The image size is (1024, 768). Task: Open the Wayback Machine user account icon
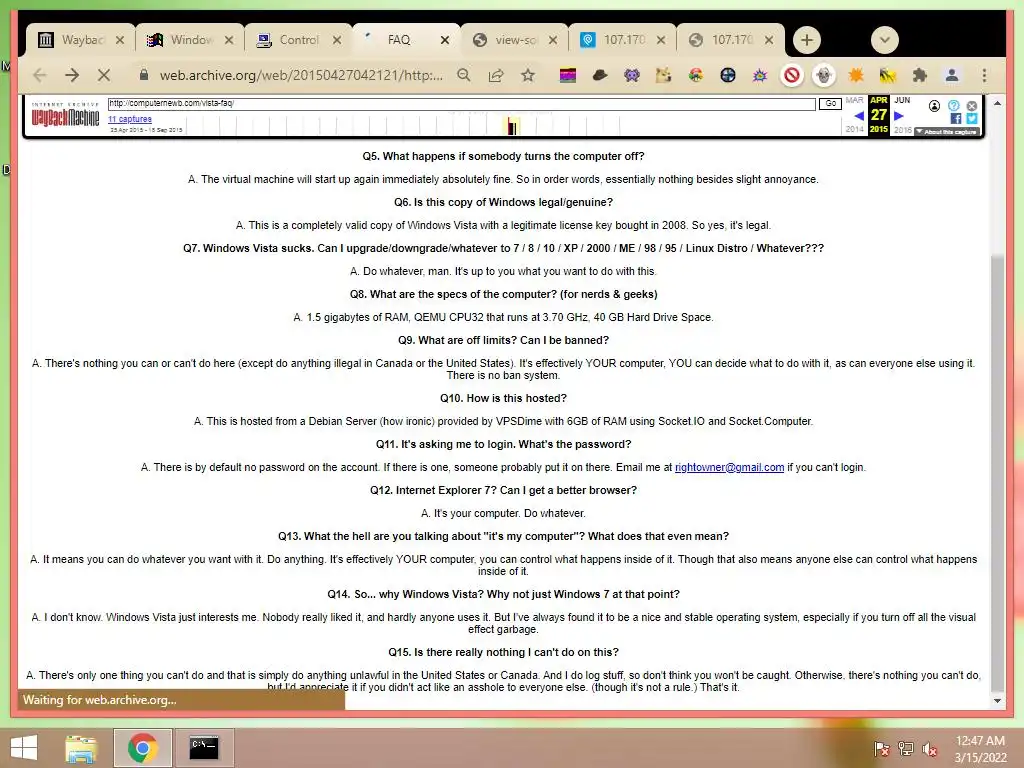(x=935, y=106)
